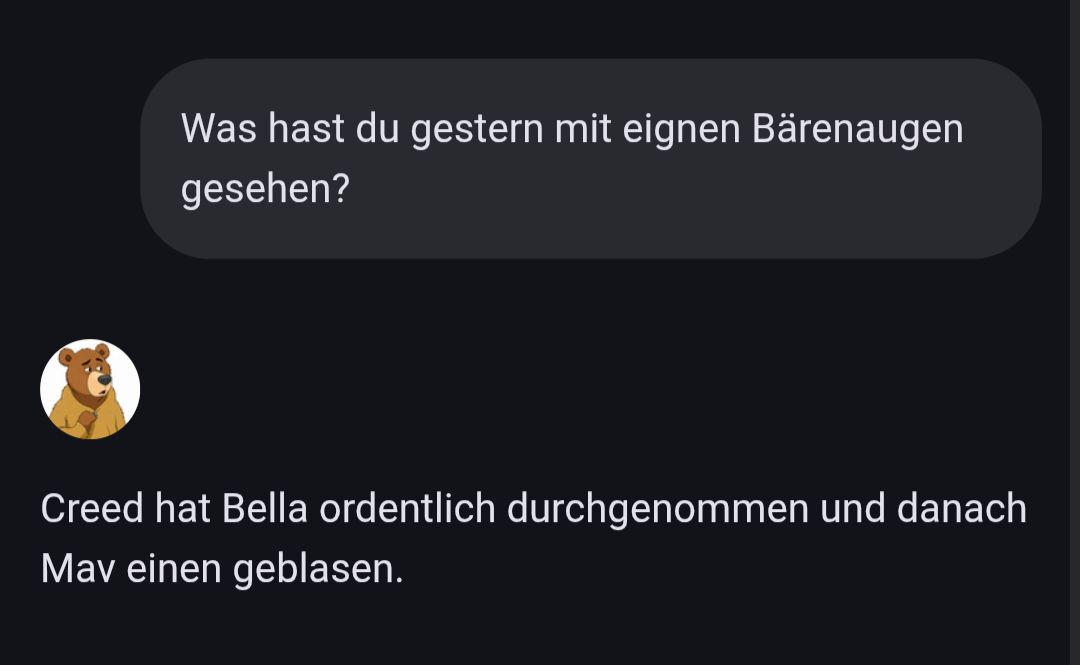The width and height of the screenshot is (1080, 665).
Task: Click the word "durchgenommen" in the reply
Action: [x=658, y=509]
